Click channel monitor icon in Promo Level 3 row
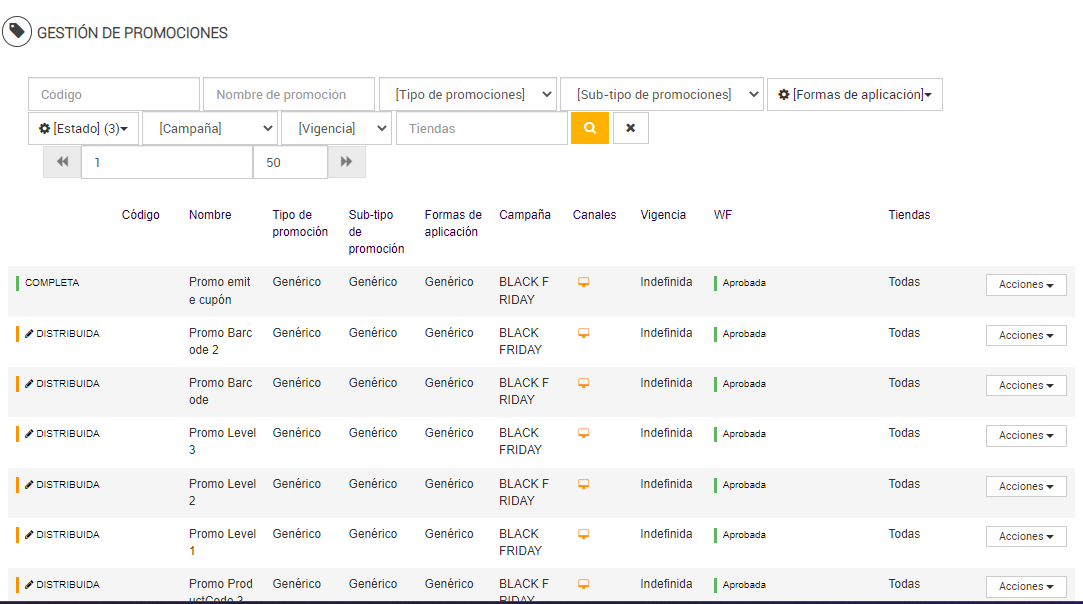The image size is (1083, 604). [584, 433]
